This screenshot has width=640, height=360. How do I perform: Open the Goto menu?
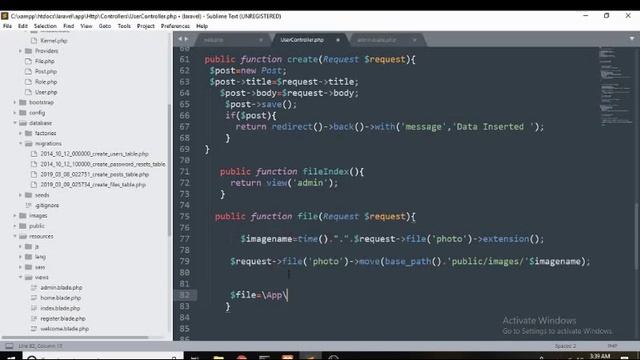(105, 26)
